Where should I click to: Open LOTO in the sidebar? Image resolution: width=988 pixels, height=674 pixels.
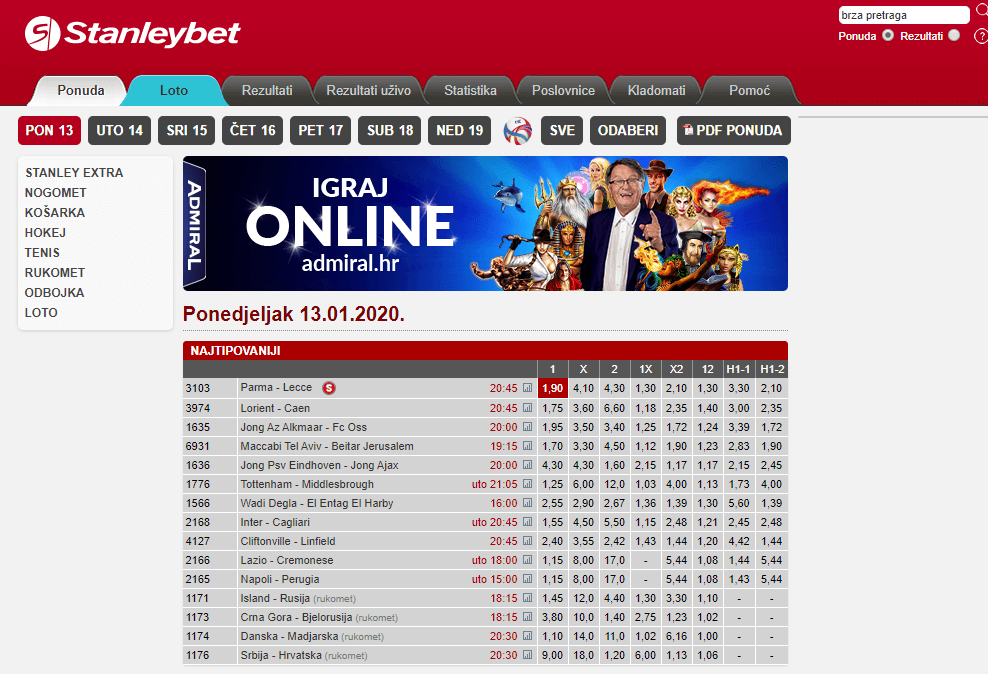coord(41,313)
